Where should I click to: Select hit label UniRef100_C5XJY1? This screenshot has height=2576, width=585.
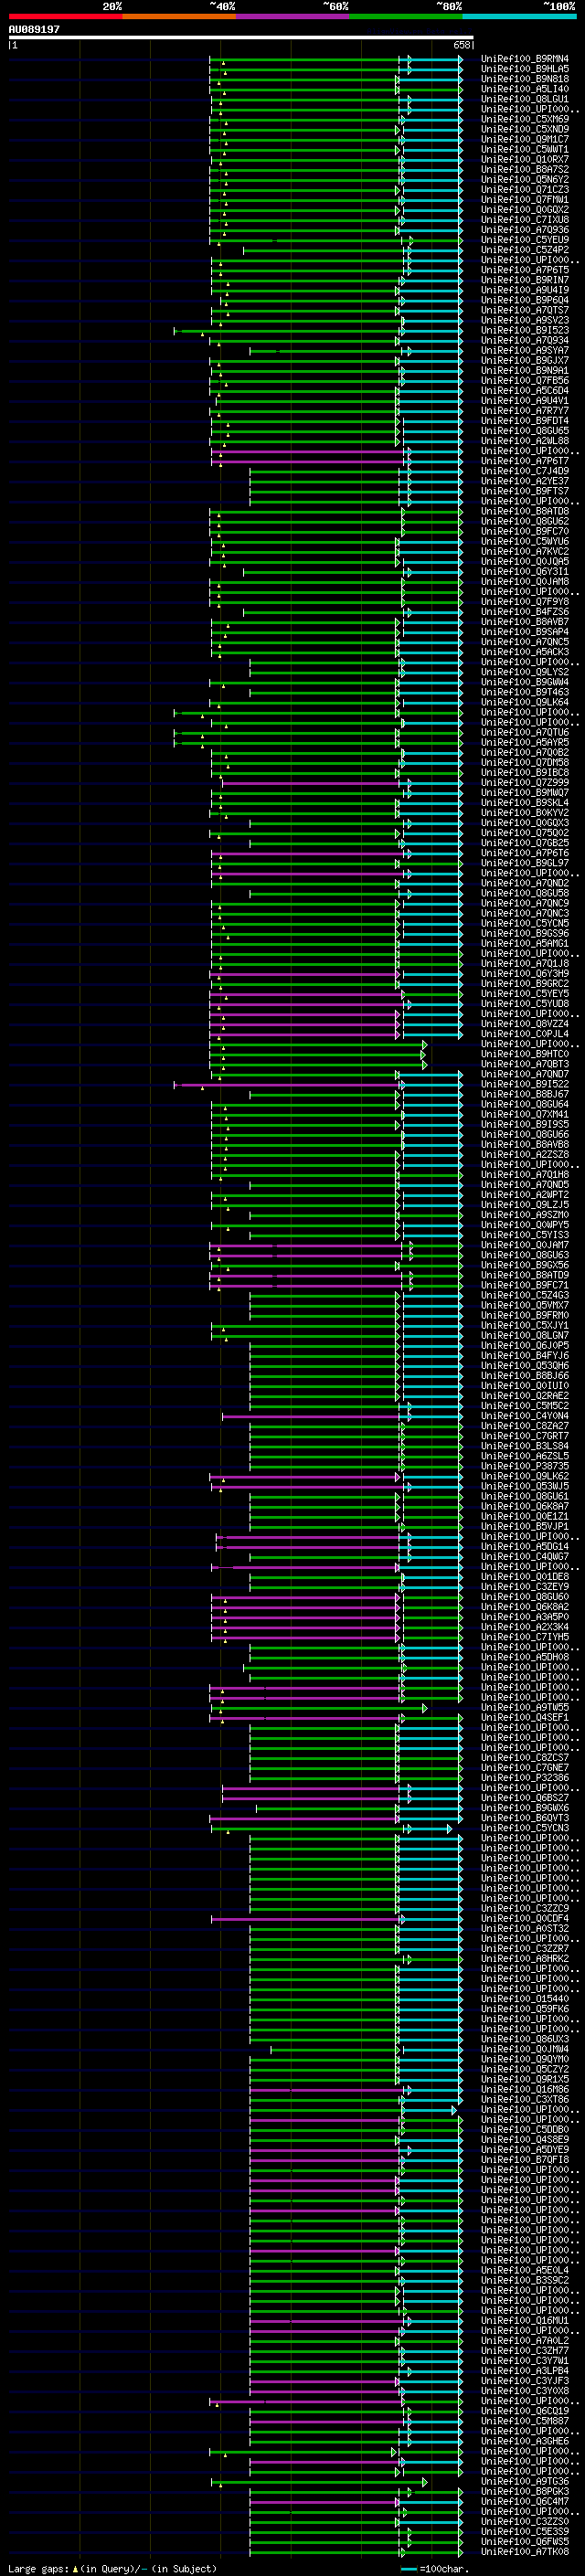pyautogui.click(x=525, y=1325)
